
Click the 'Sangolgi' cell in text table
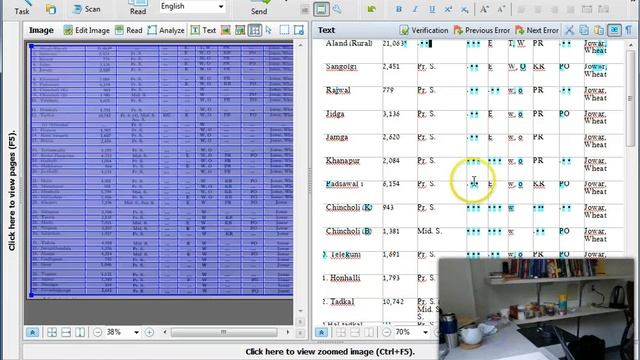click(x=341, y=67)
